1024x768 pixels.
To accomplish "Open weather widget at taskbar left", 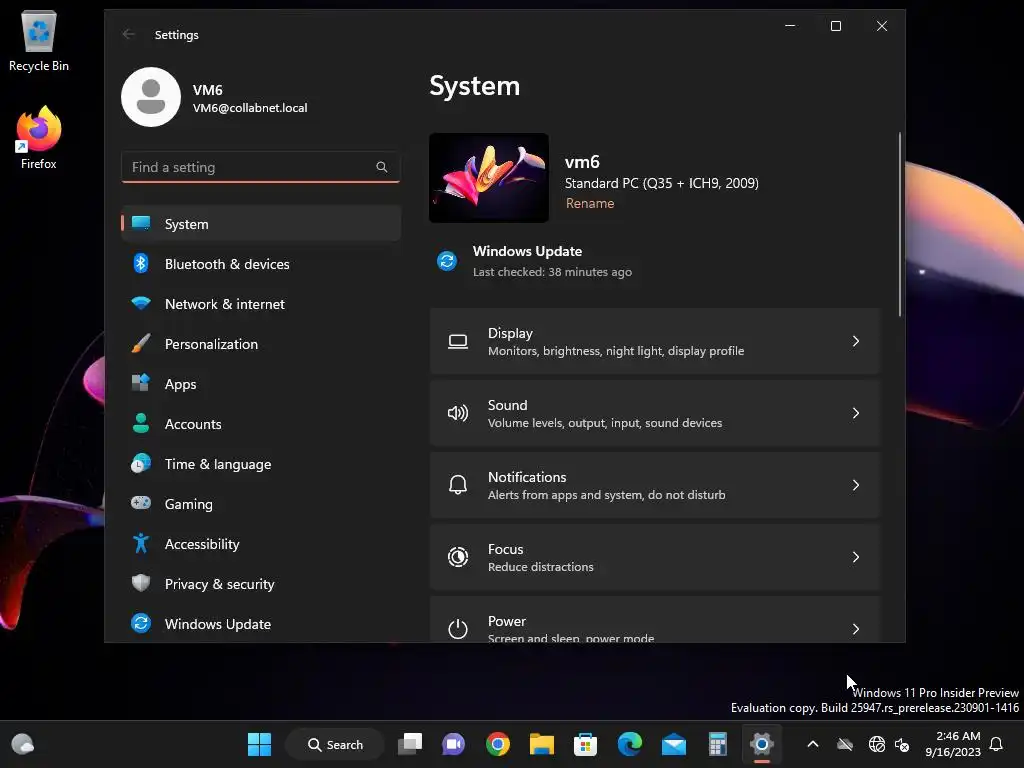I will click(23, 744).
